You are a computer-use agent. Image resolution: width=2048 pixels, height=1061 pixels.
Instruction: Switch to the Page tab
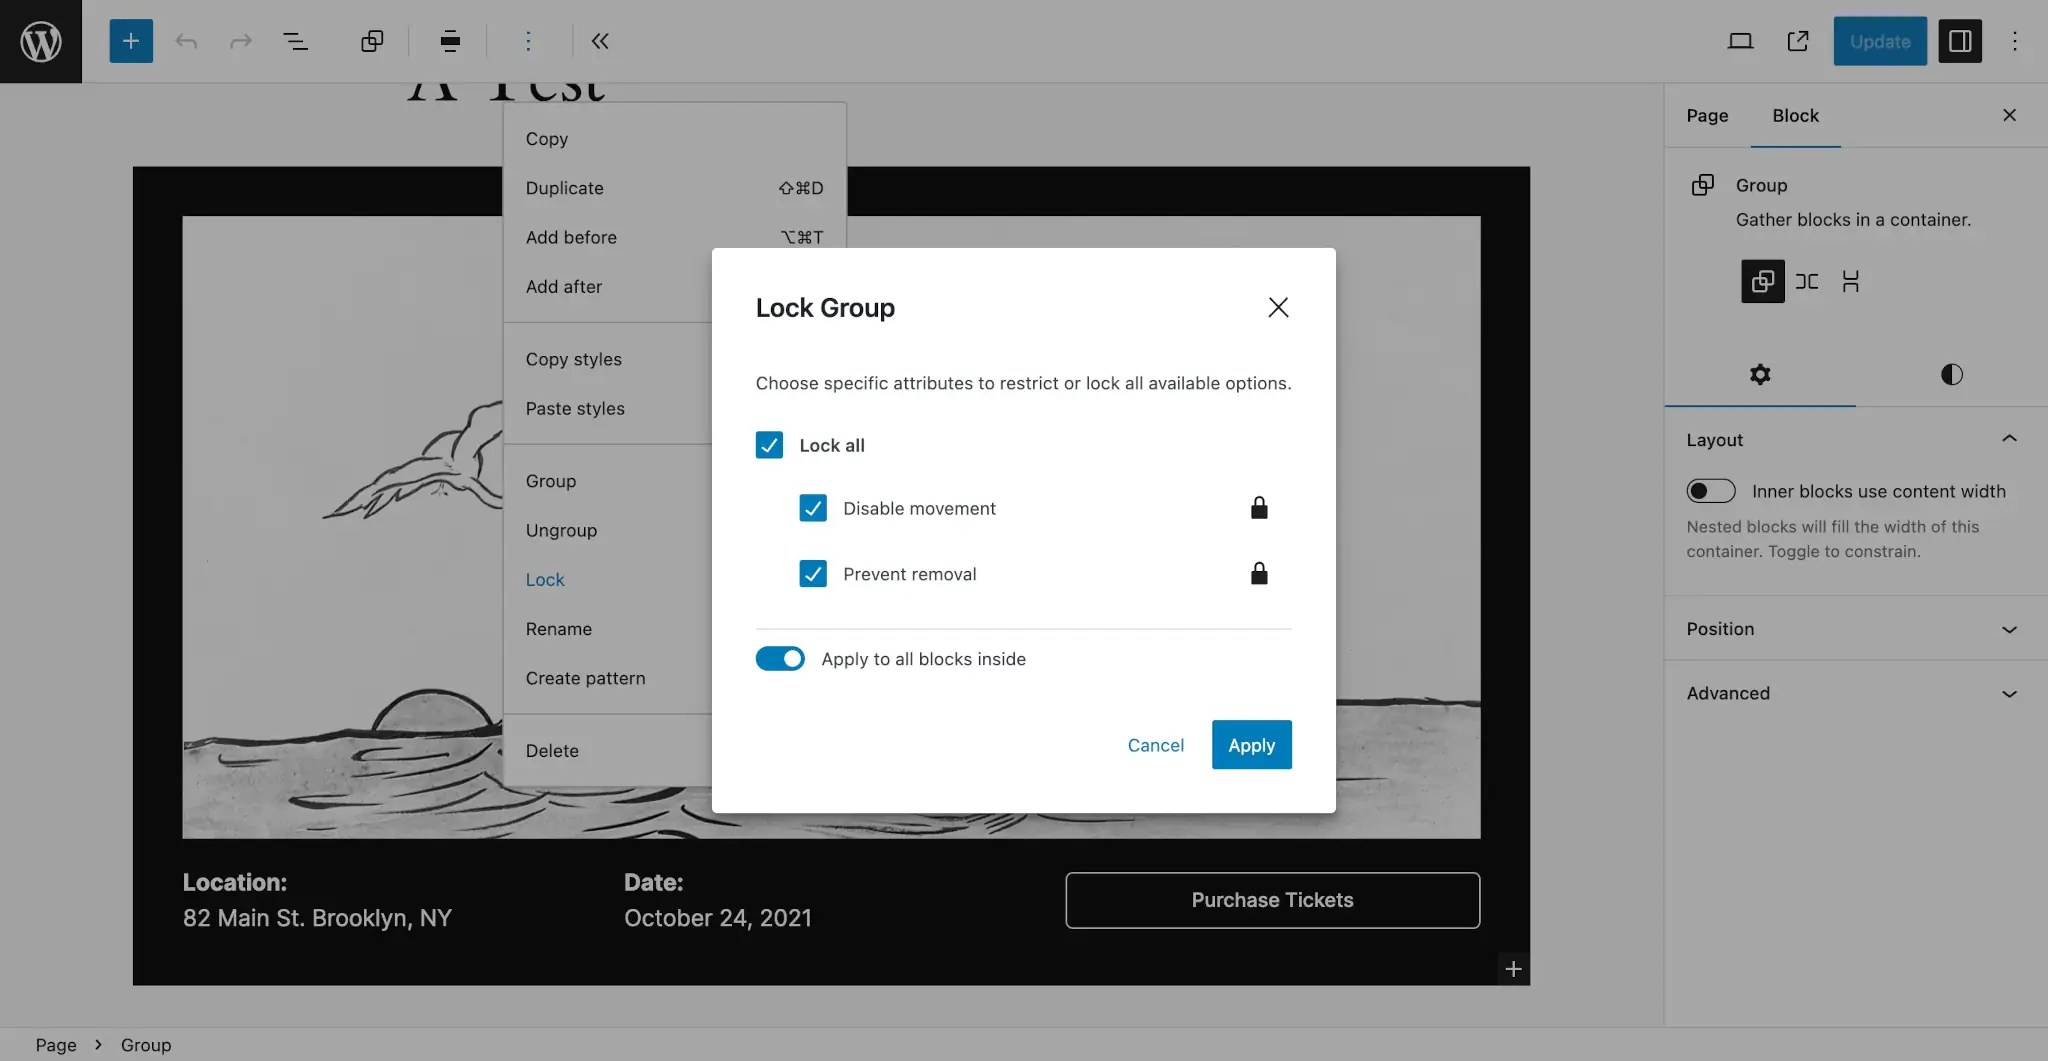[x=1706, y=115]
